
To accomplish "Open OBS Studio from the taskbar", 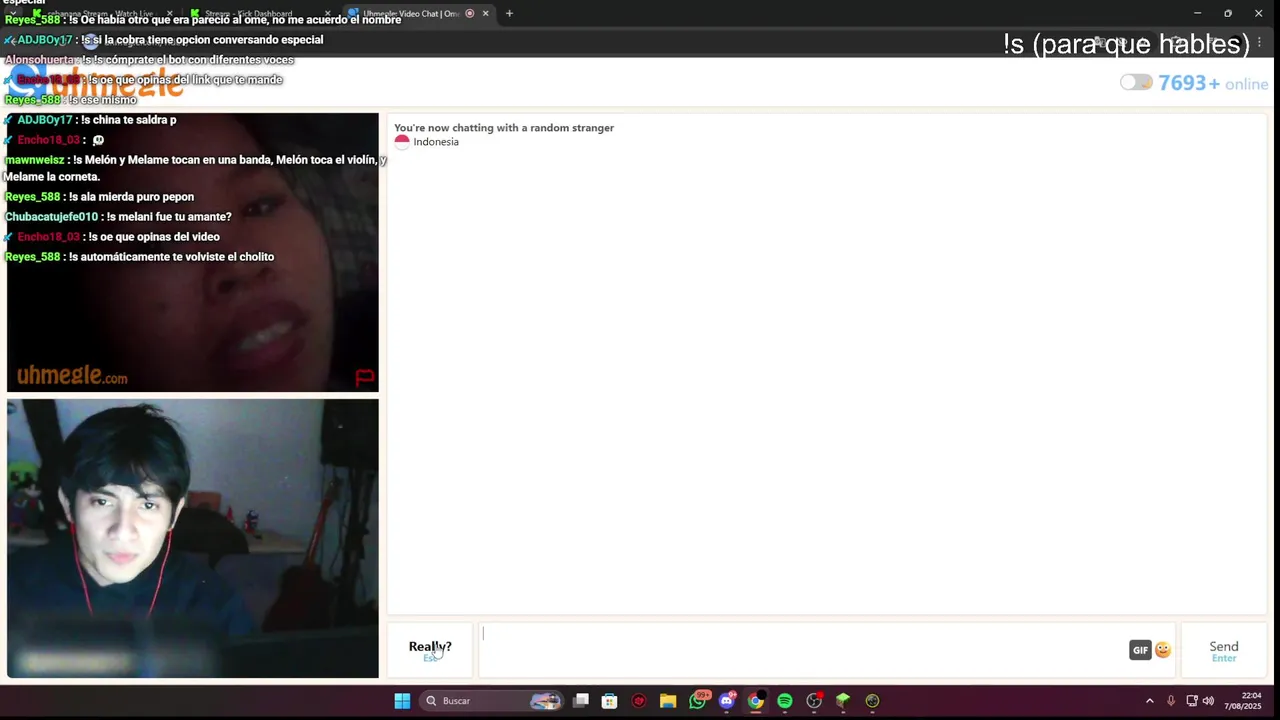I will coord(814,701).
